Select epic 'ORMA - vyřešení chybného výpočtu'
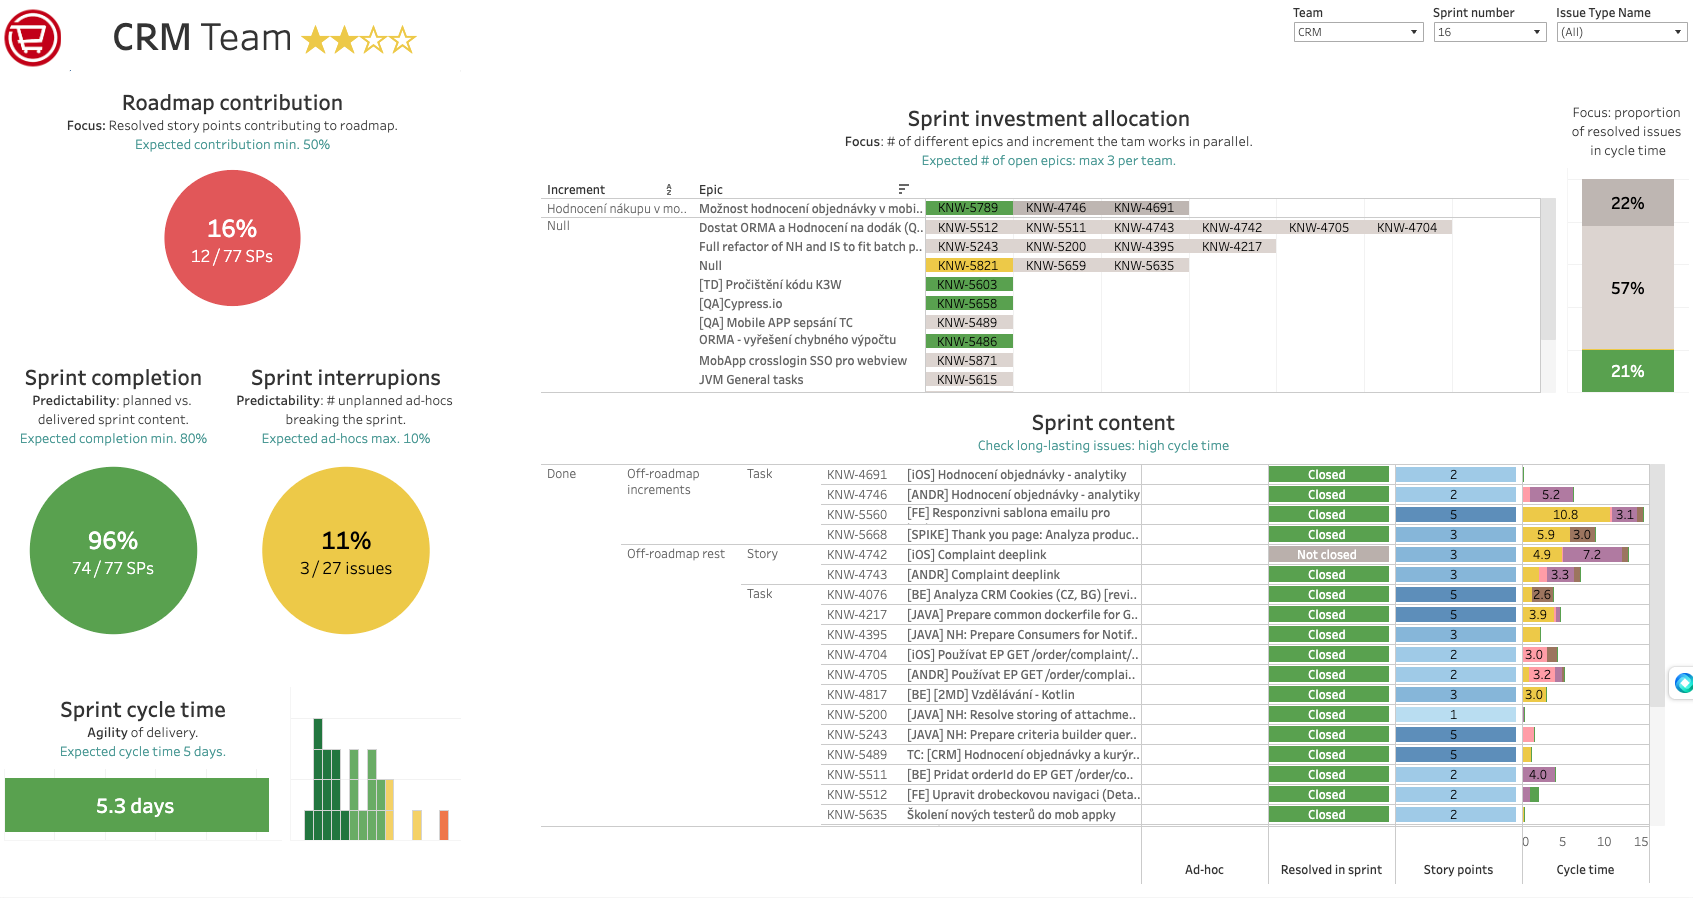Image resolution: width=1693 pixels, height=898 pixels. click(x=797, y=340)
